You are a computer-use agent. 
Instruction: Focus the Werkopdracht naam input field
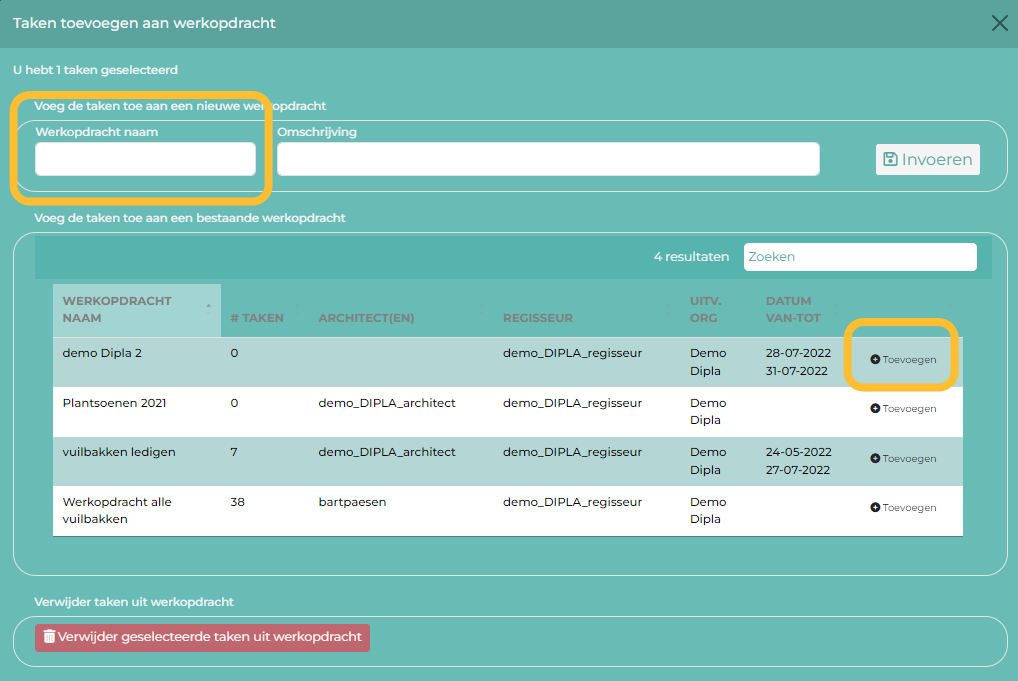pyautogui.click(x=145, y=159)
